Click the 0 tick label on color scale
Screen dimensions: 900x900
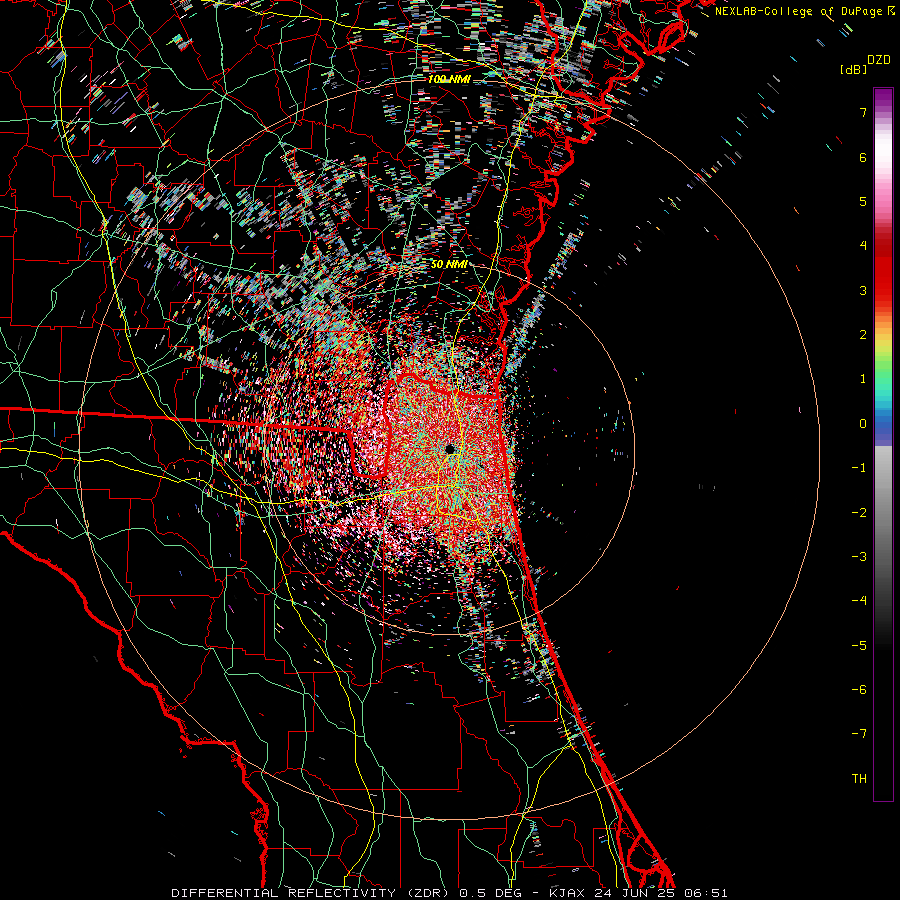click(863, 424)
